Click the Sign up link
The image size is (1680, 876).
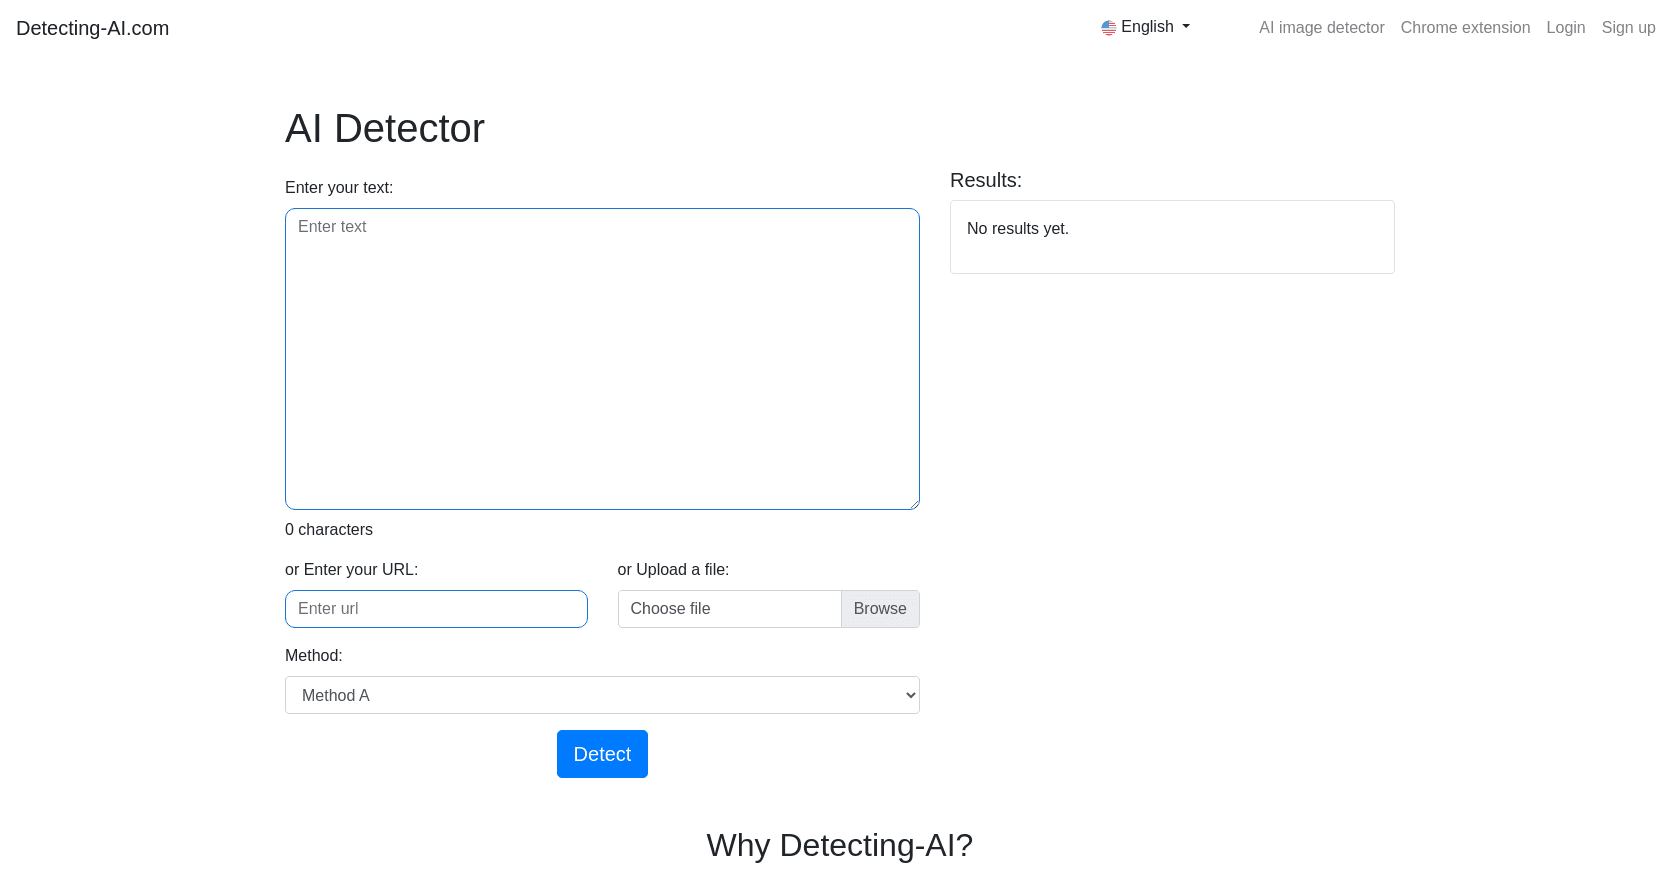tap(1628, 27)
